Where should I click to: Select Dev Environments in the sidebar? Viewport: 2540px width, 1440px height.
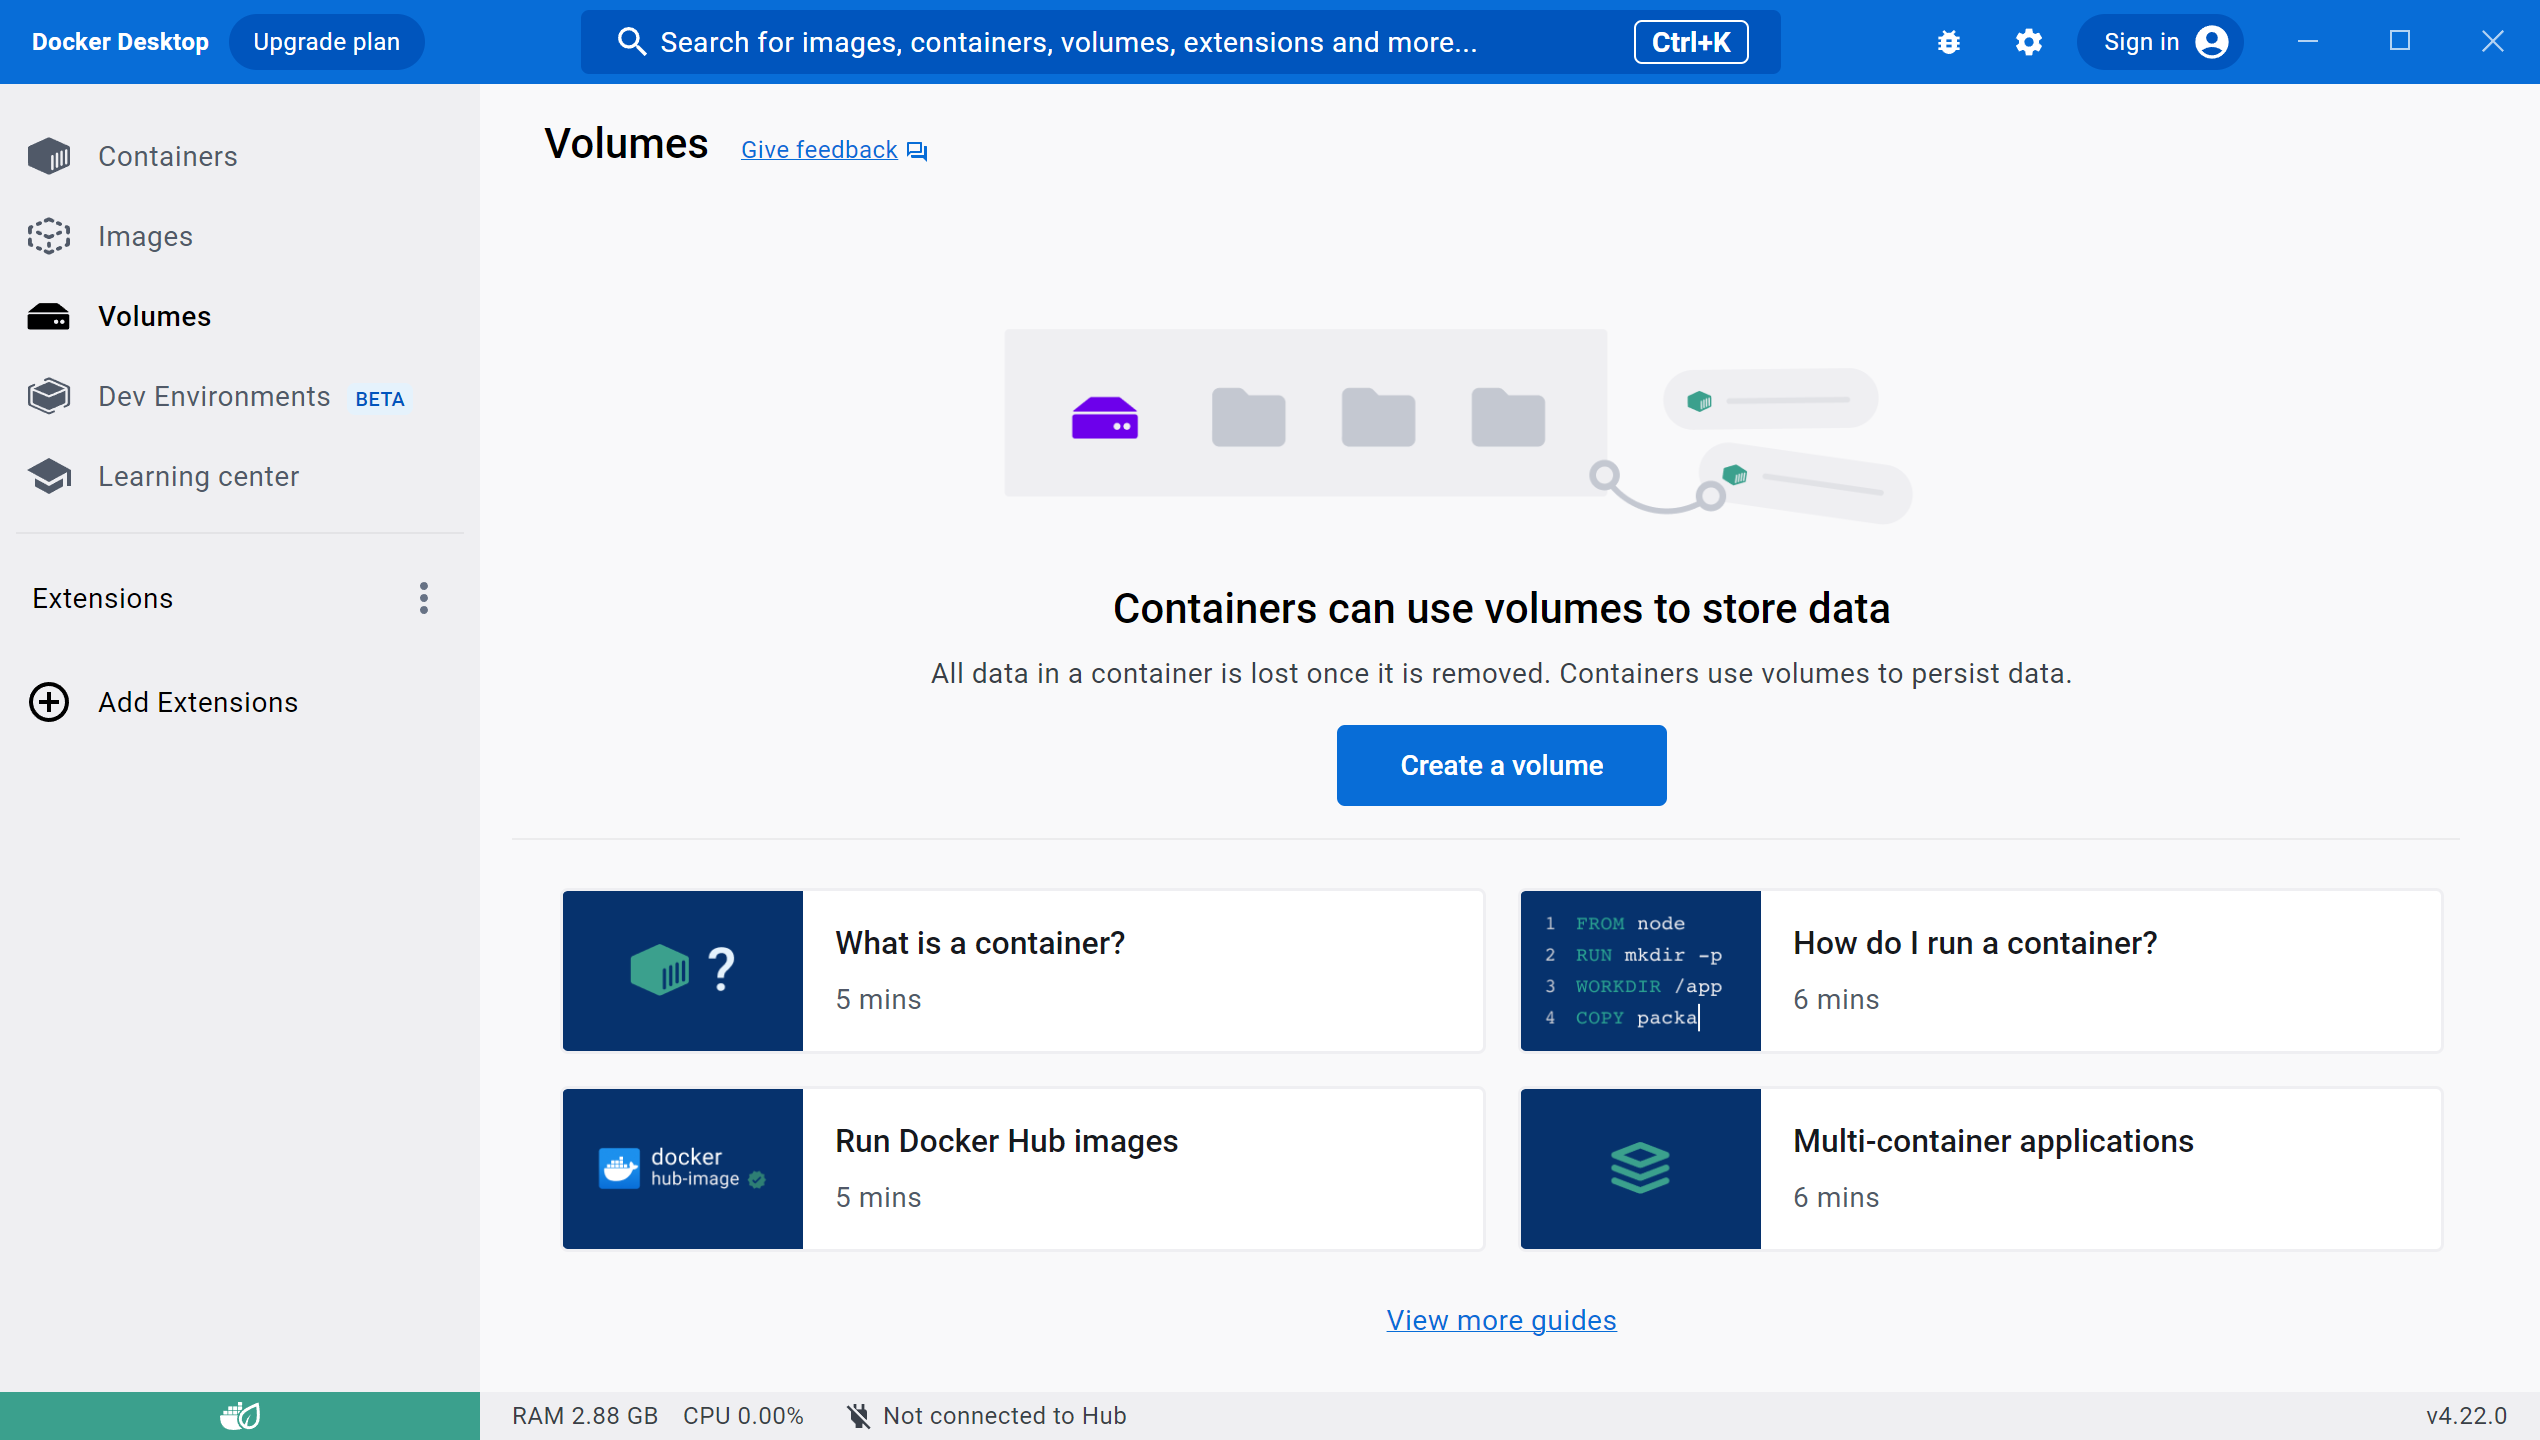tap(240, 396)
